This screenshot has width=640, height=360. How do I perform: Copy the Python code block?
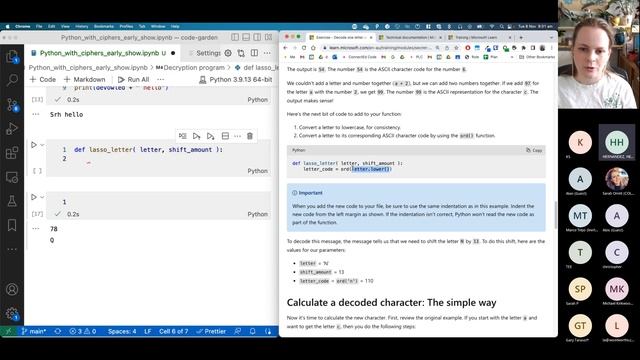[534, 150]
